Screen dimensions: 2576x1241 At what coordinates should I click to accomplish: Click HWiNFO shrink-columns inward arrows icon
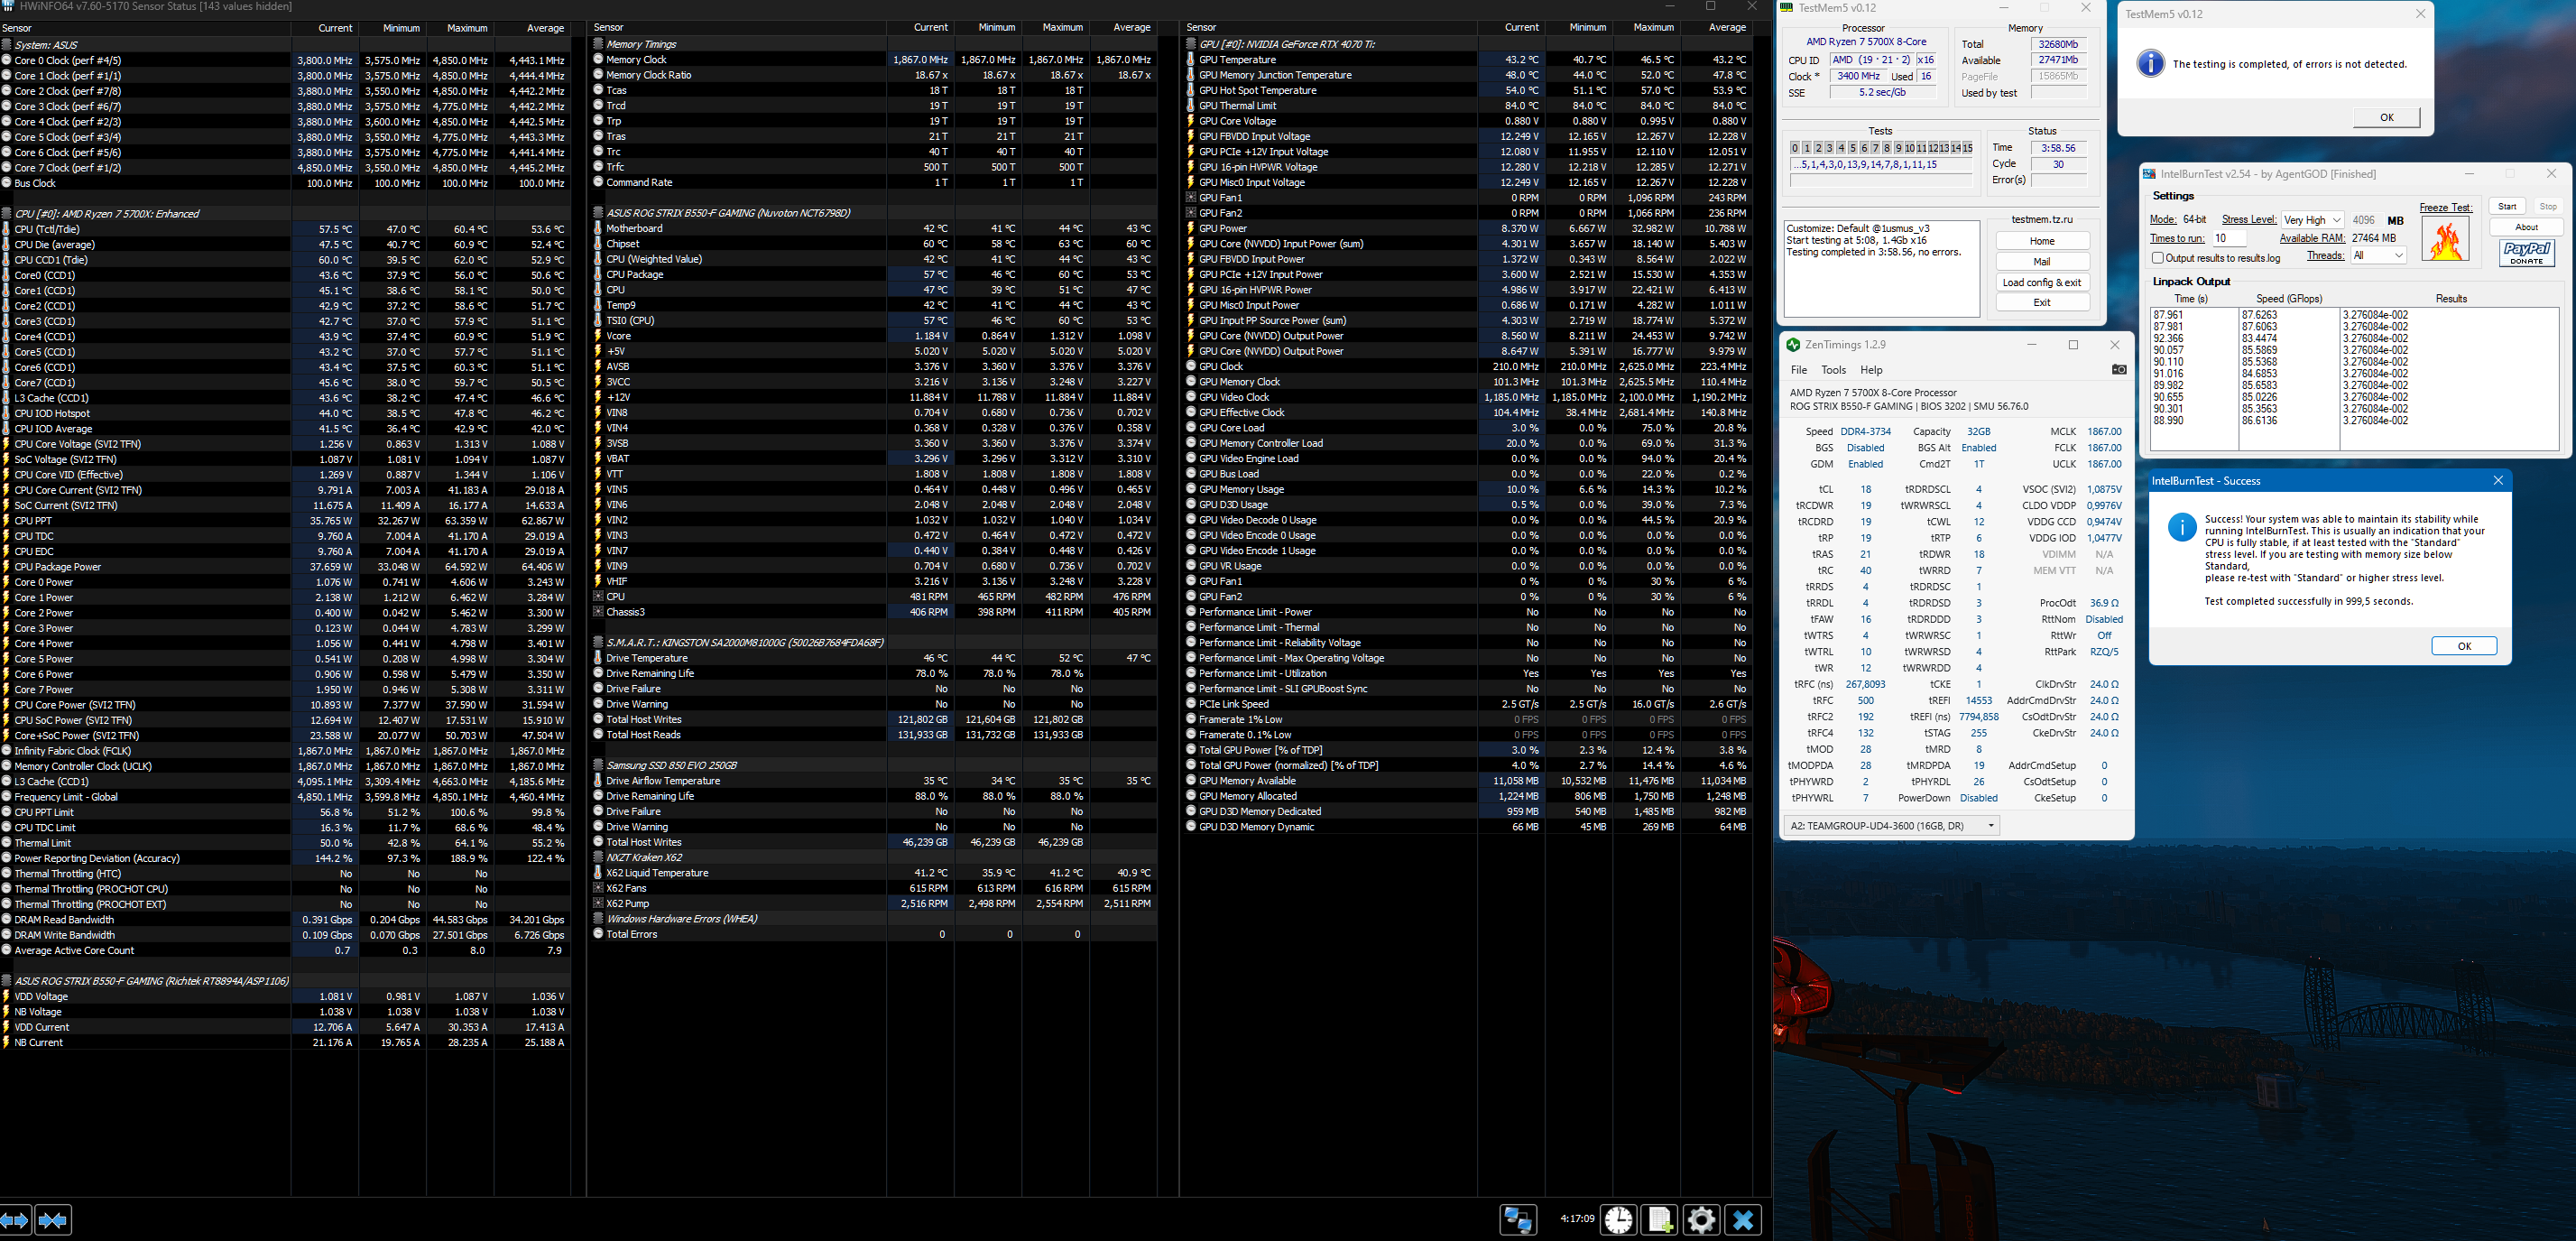(52, 1220)
